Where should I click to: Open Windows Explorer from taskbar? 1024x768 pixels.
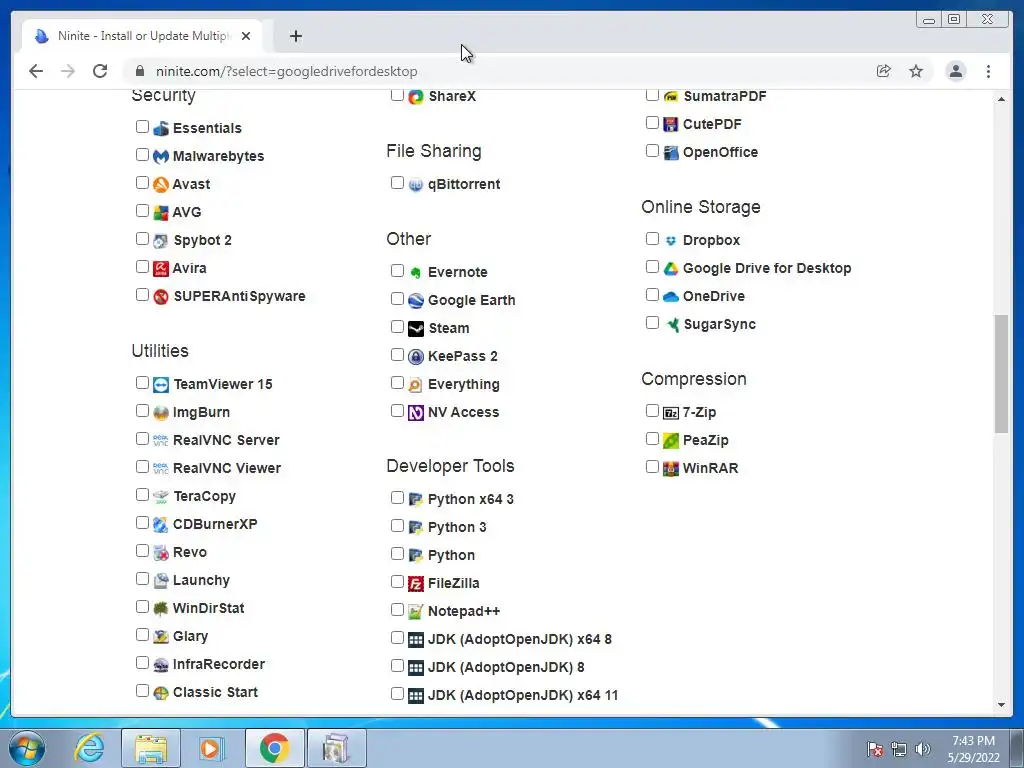[x=151, y=748]
